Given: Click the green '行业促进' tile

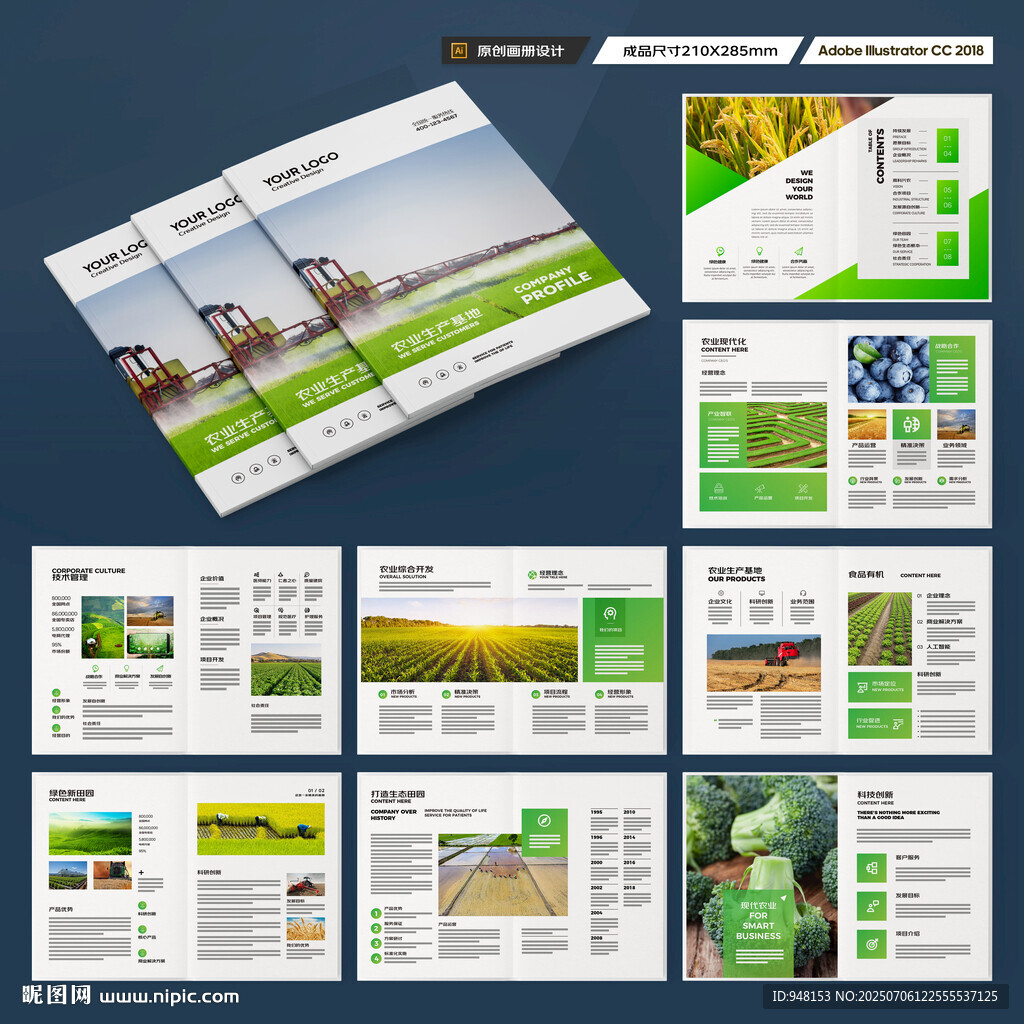Looking at the screenshot, I should point(880,723).
